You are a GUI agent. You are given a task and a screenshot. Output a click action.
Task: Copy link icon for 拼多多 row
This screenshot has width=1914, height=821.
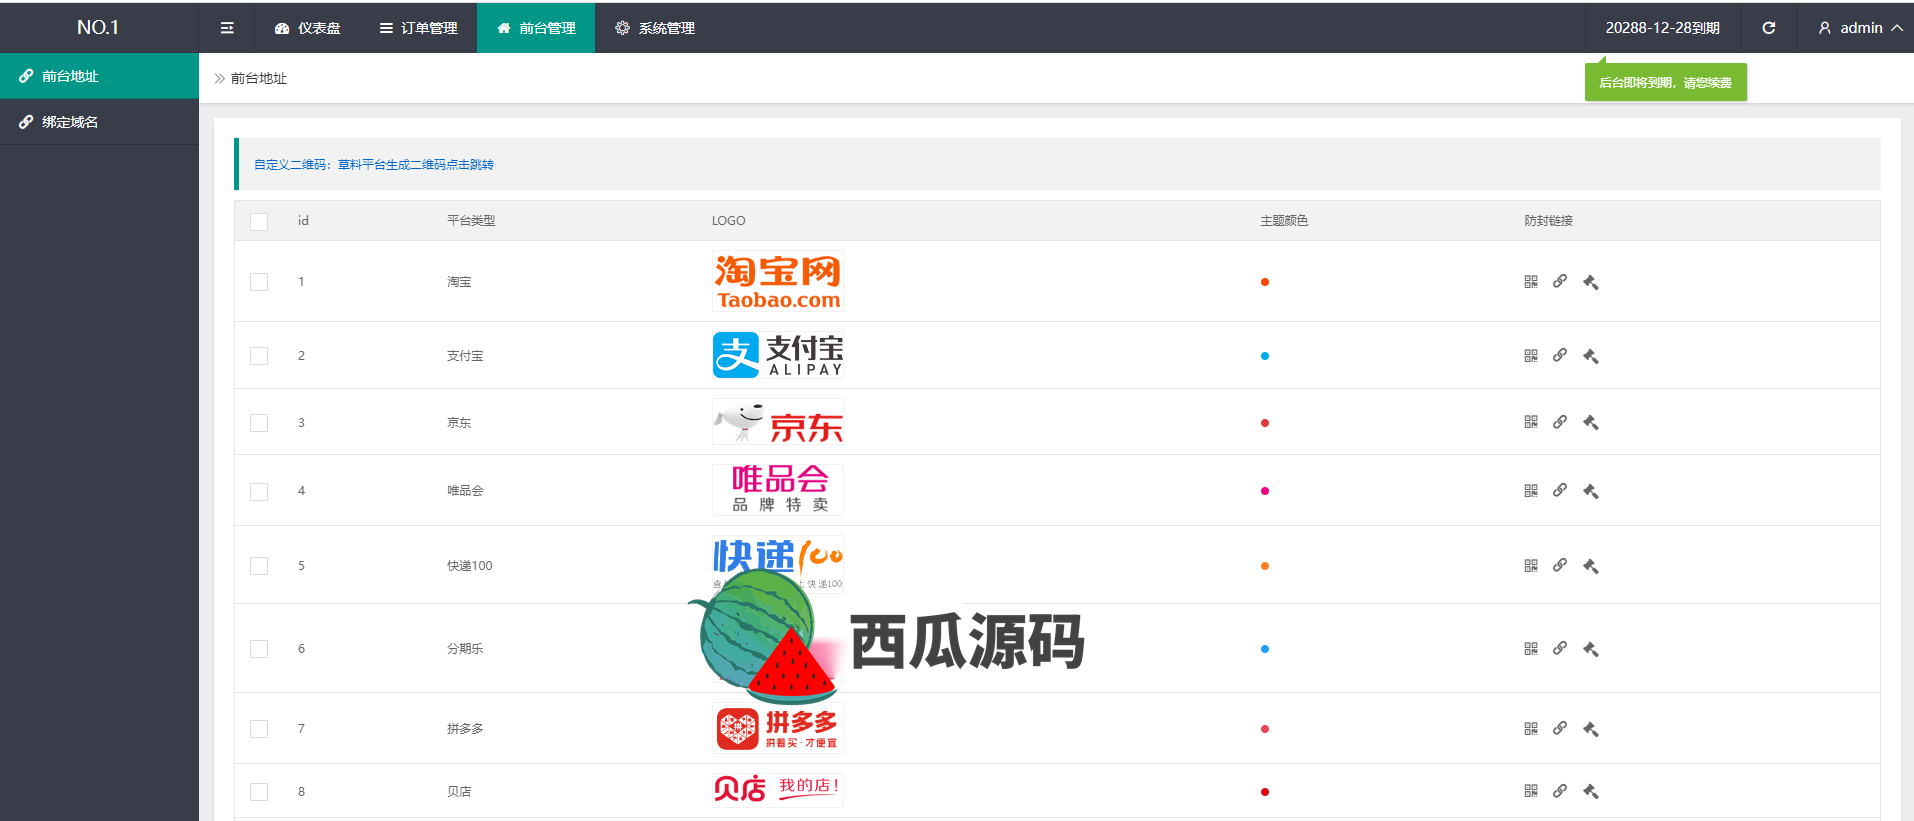click(1560, 728)
